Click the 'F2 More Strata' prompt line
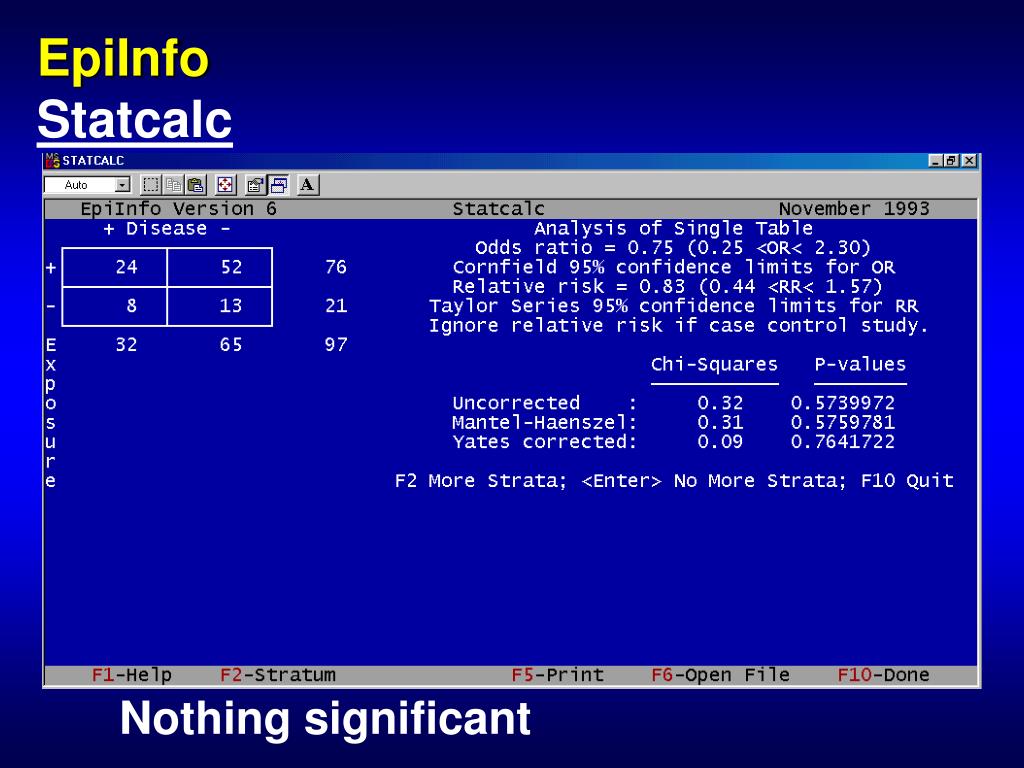The image size is (1024, 768). 674,481
